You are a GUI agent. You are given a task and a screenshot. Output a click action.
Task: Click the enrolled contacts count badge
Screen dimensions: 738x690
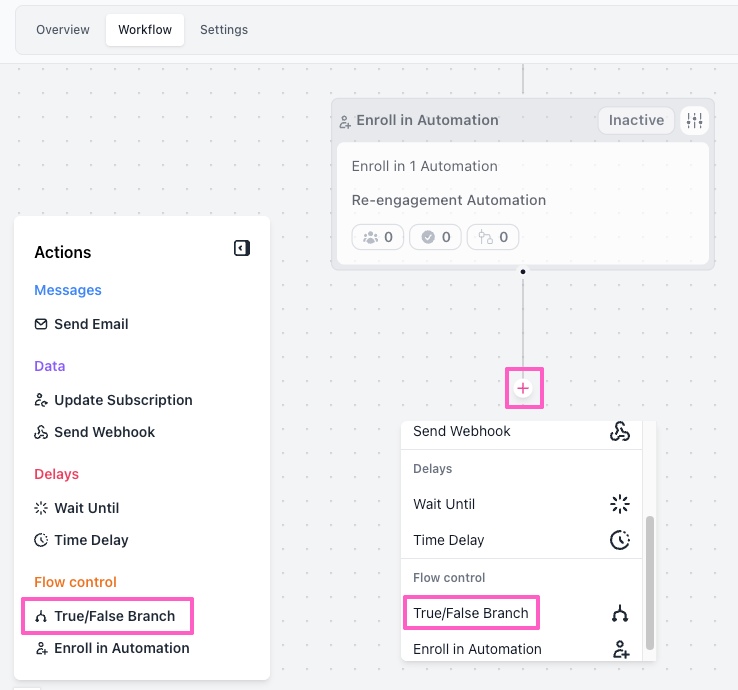[377, 237]
